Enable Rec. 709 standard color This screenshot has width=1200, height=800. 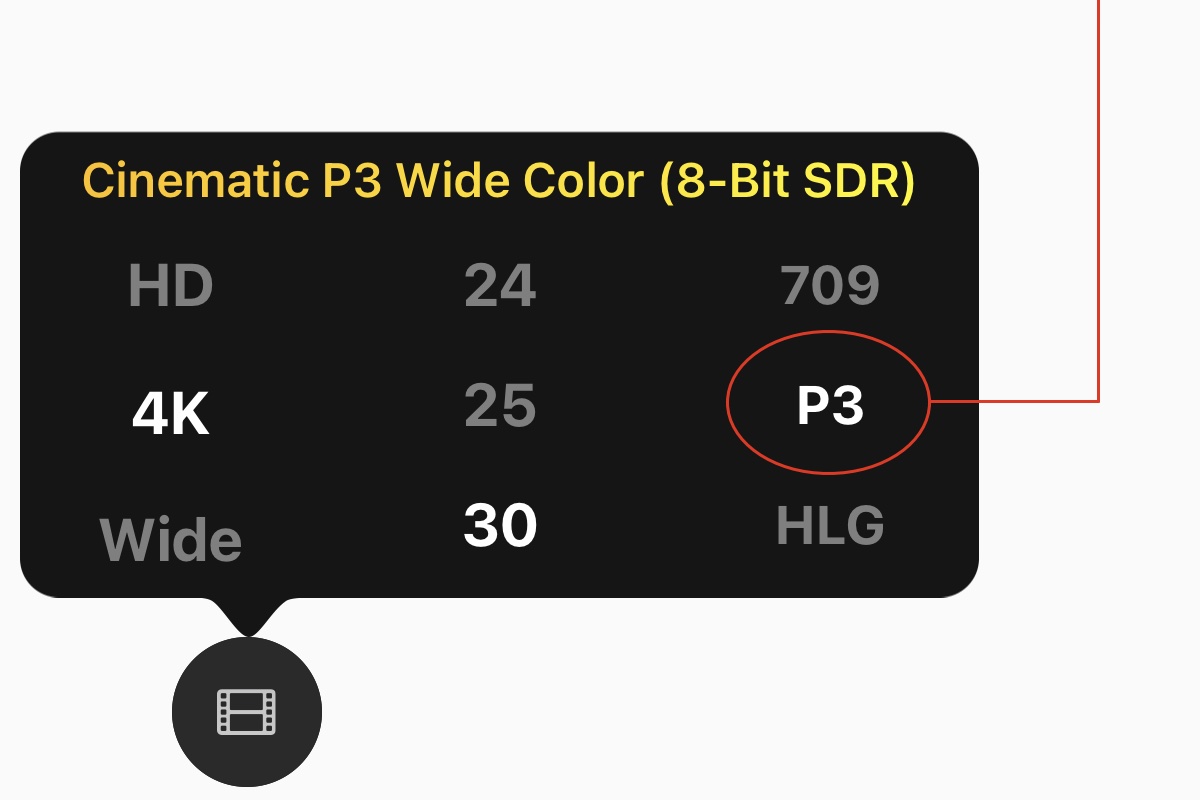[x=830, y=287]
